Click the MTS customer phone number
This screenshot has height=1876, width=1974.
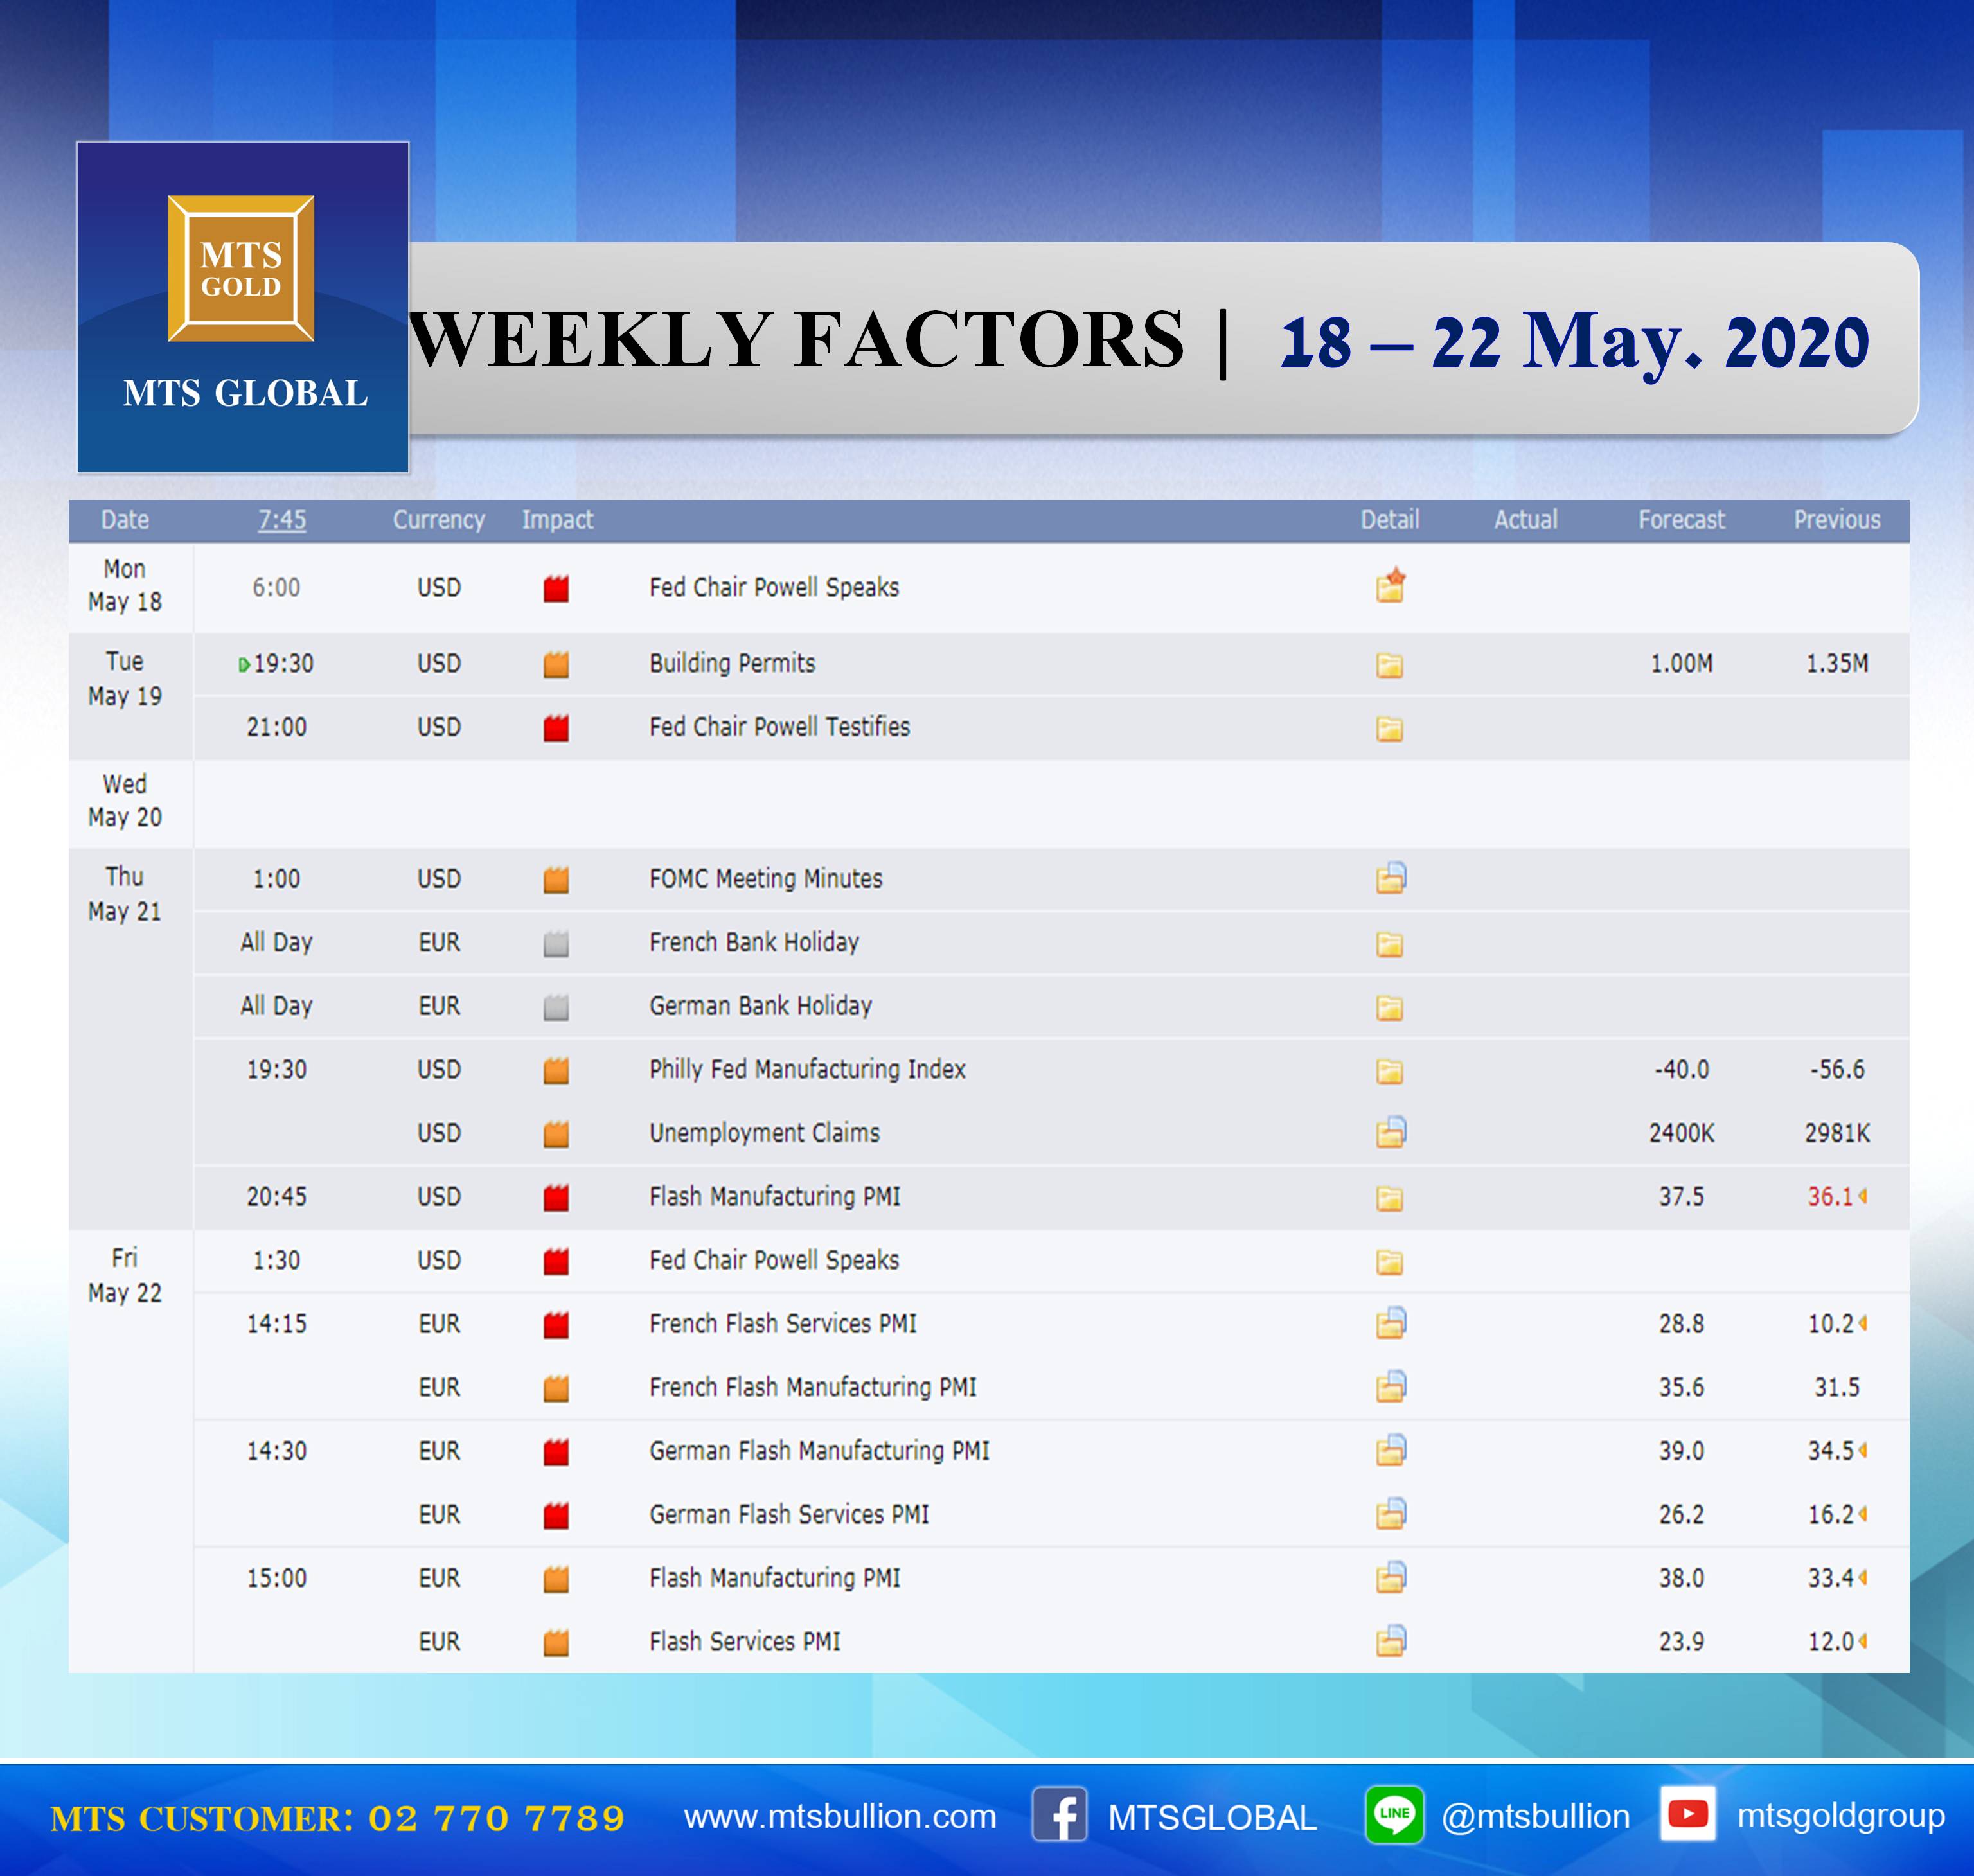coord(497,1818)
